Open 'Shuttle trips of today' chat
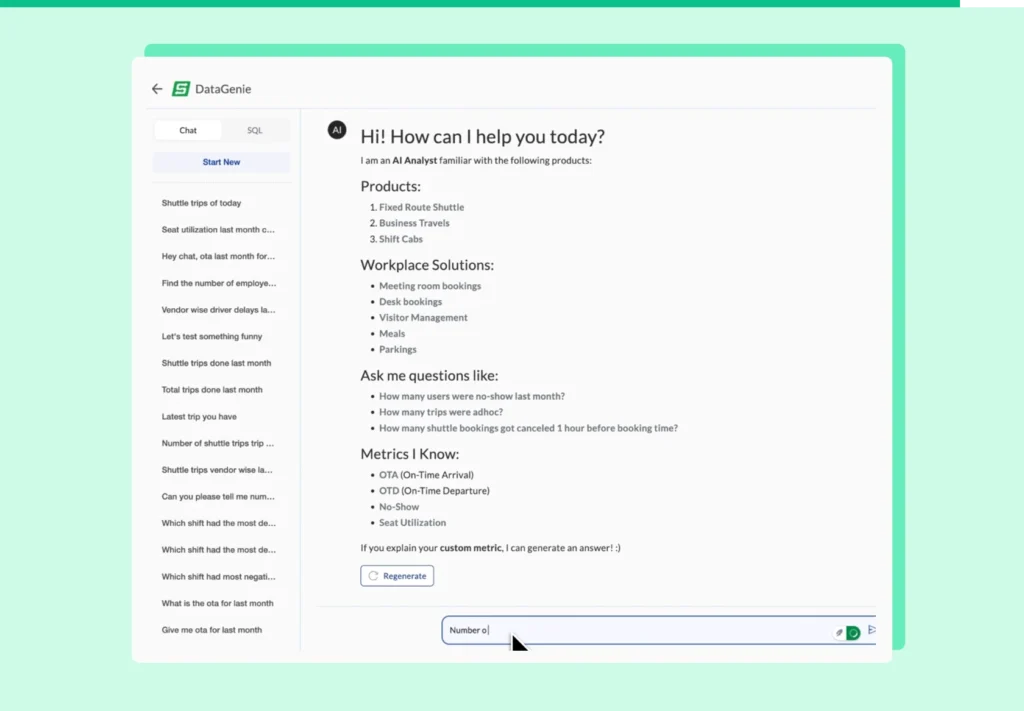Image resolution: width=1024 pixels, height=711 pixels. pyautogui.click(x=201, y=203)
